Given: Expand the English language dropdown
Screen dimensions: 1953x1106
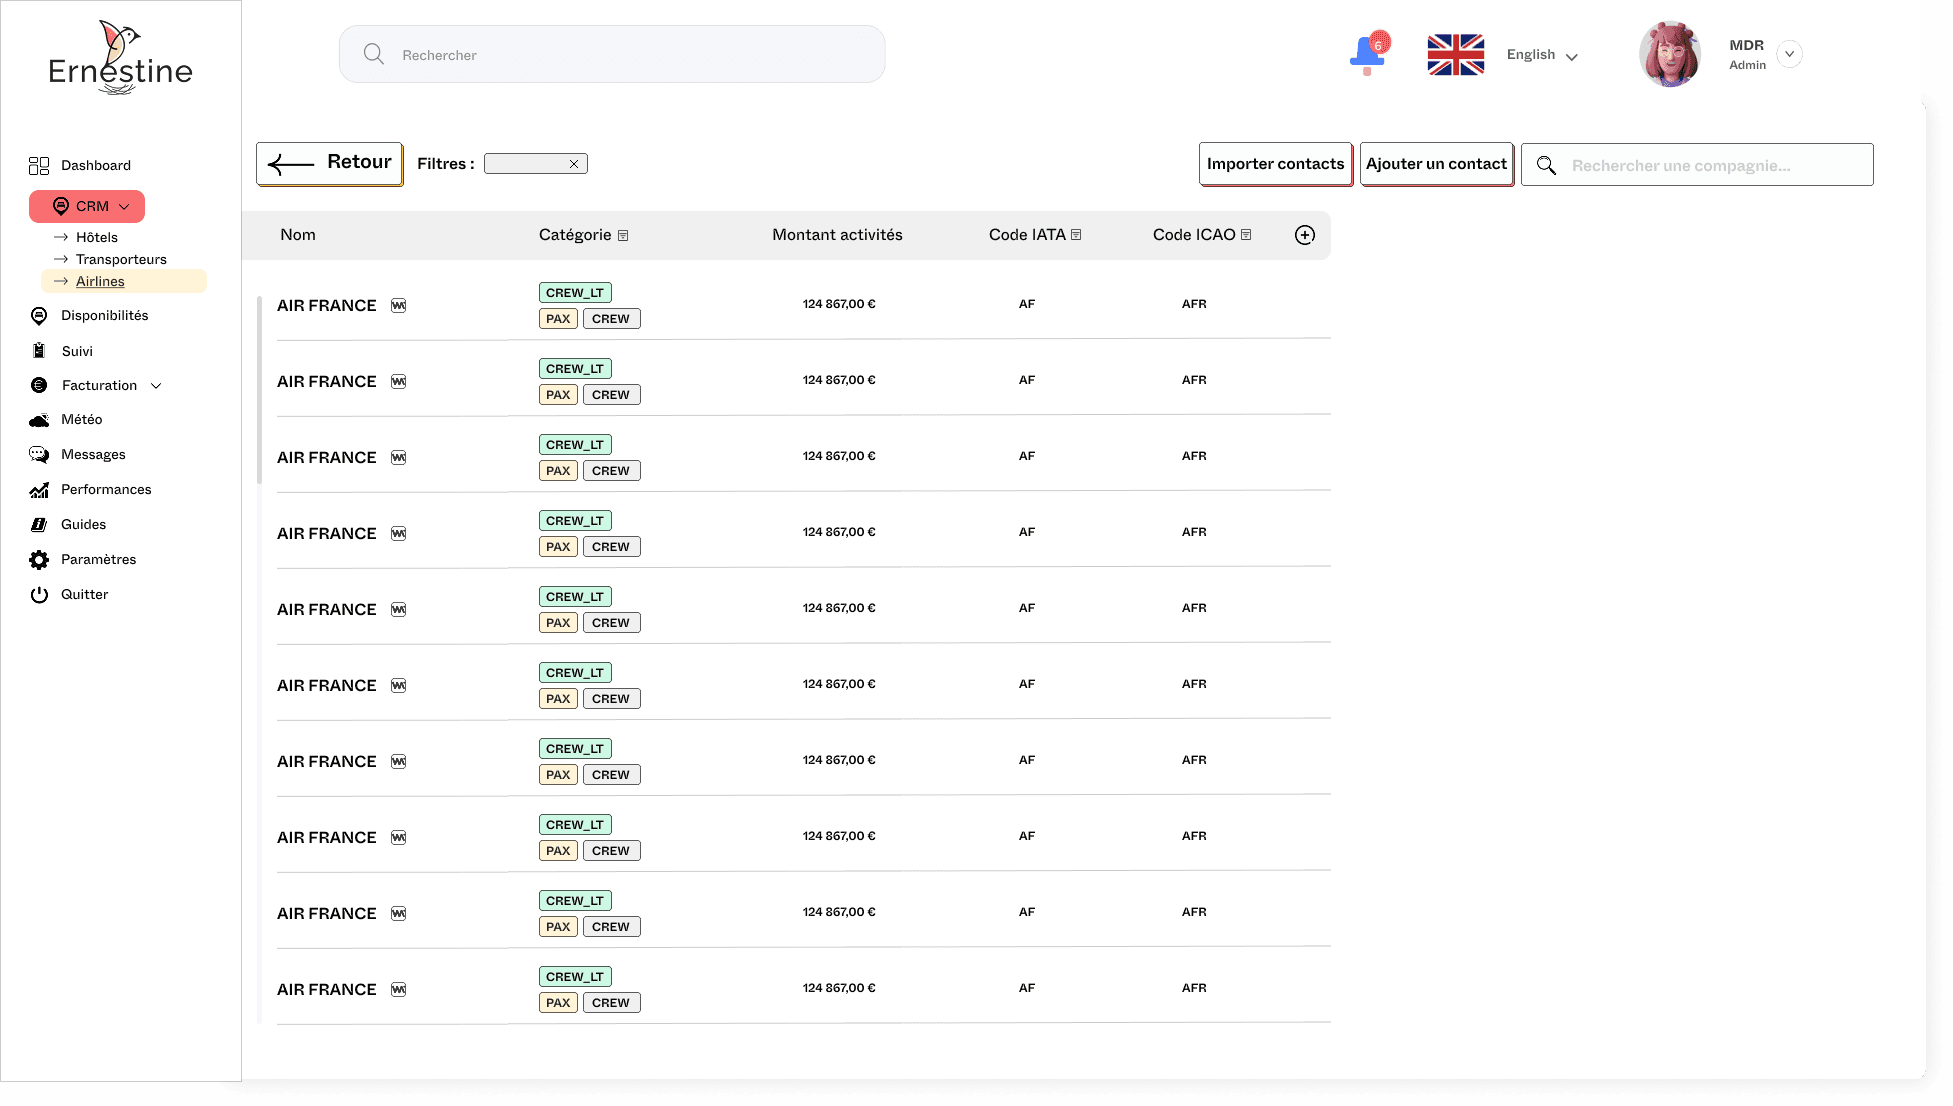Looking at the screenshot, I should [1571, 57].
